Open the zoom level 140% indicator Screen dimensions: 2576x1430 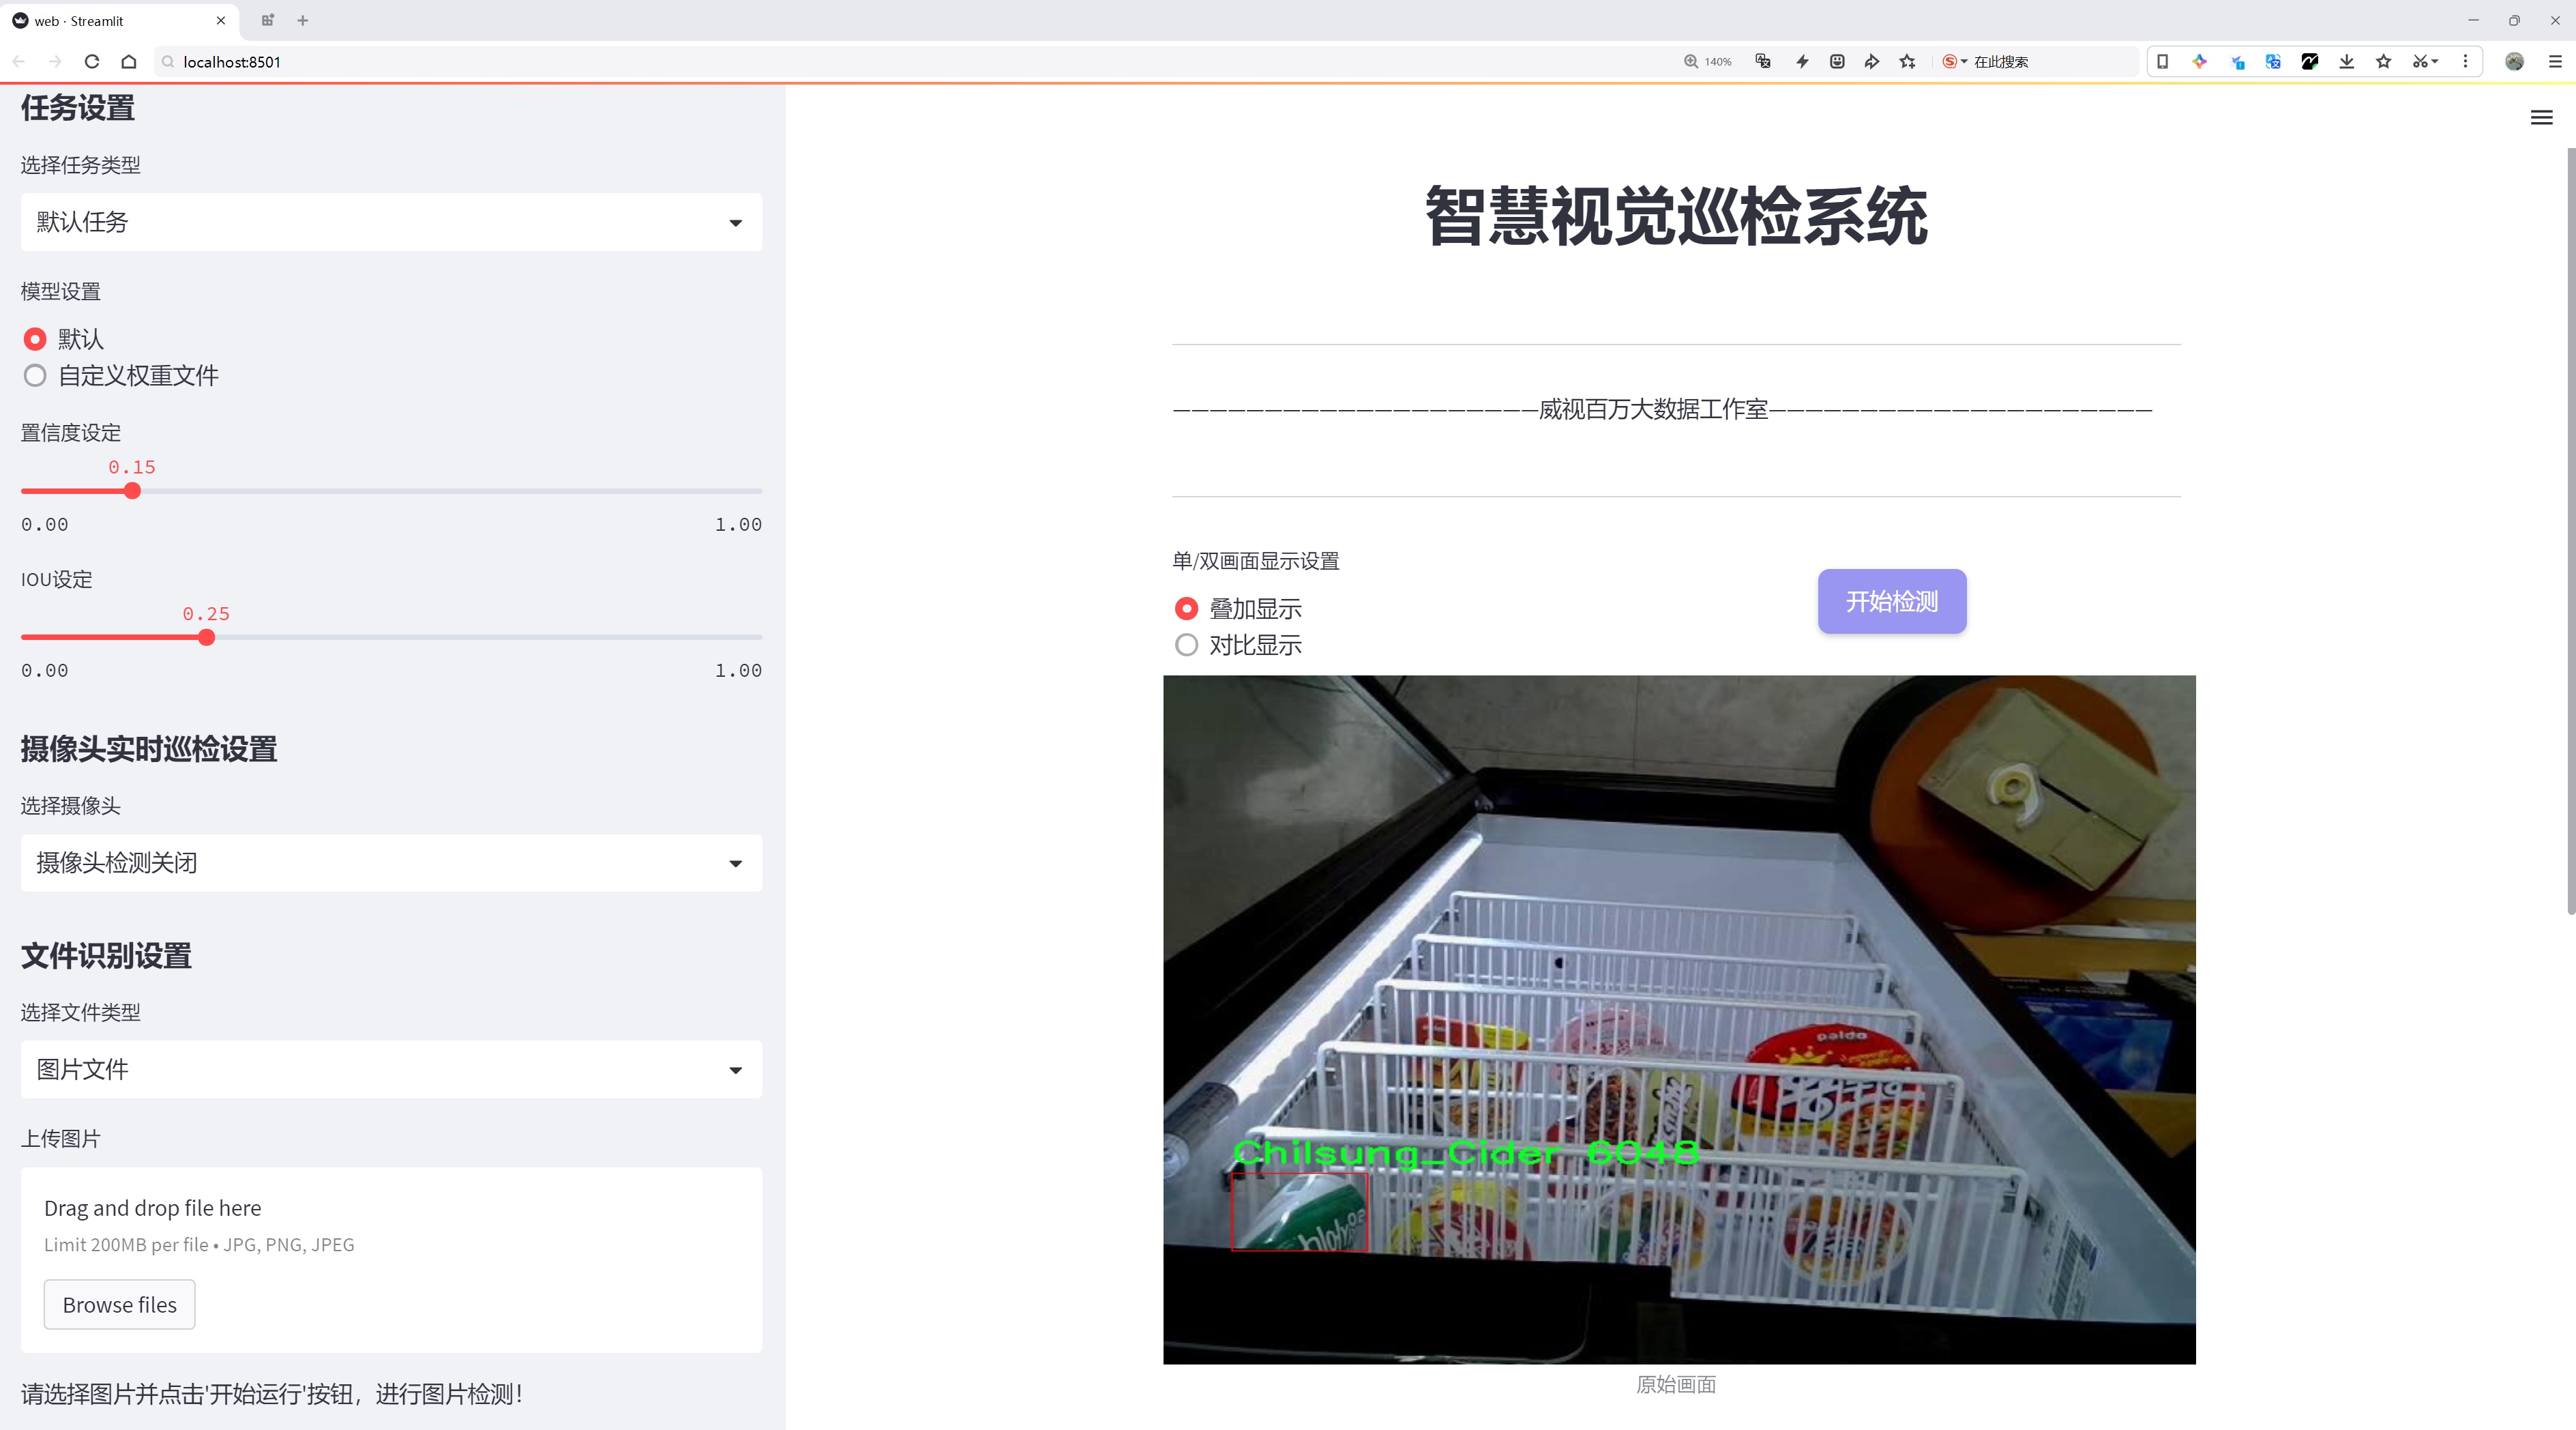[1707, 61]
